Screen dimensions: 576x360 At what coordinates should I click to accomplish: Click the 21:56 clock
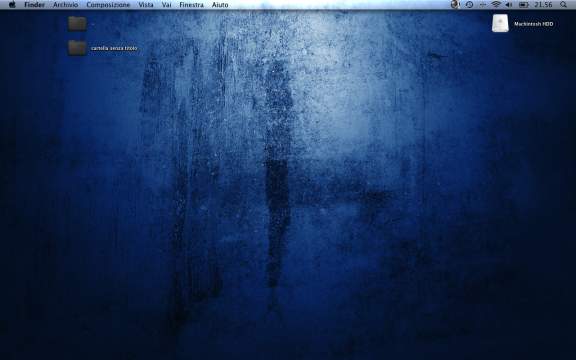point(543,5)
